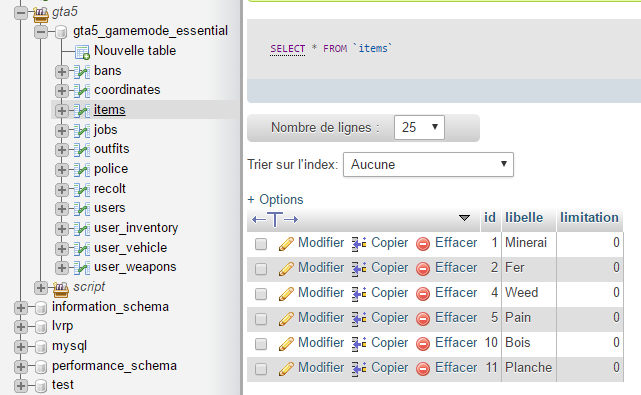641x395 pixels.
Task: Open the police table in tree
Action: click(x=111, y=168)
